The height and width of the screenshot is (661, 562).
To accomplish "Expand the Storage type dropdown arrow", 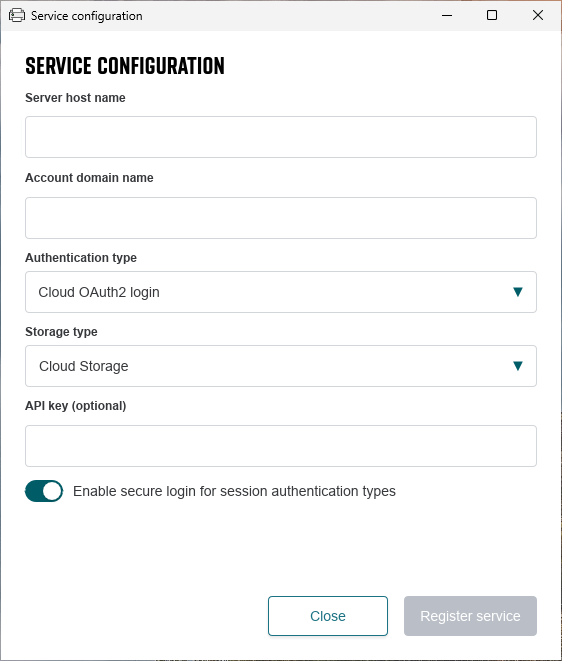I will (x=518, y=365).
